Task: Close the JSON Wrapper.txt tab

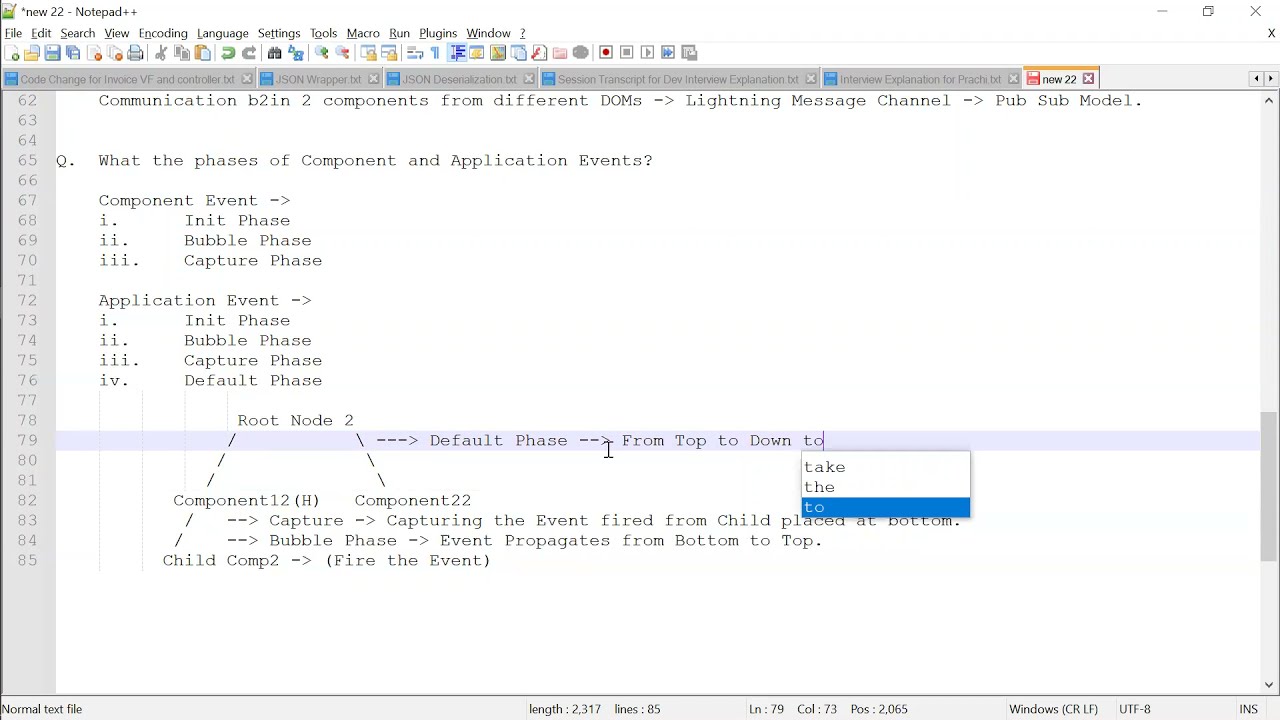Action: tap(373, 79)
